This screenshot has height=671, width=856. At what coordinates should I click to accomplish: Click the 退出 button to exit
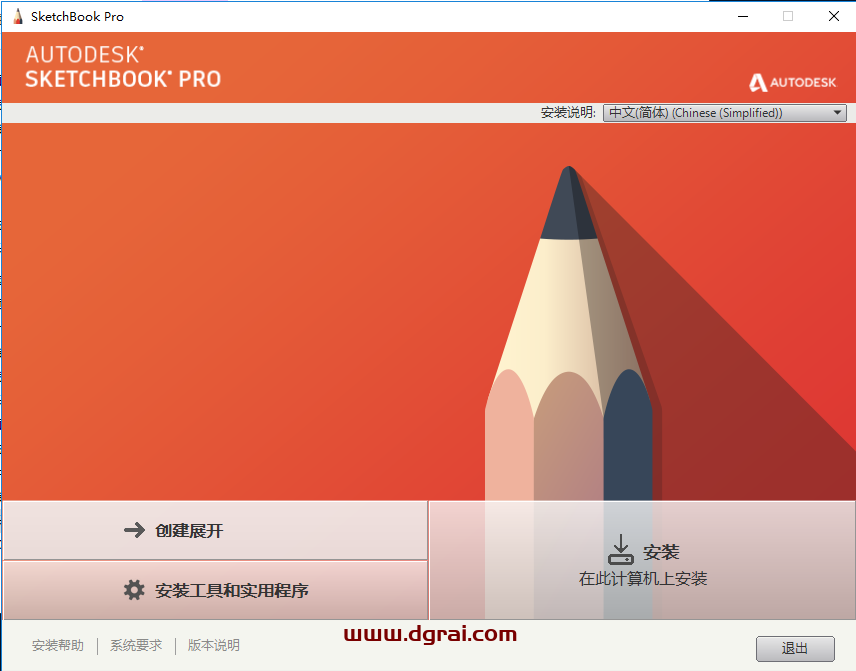coord(795,649)
